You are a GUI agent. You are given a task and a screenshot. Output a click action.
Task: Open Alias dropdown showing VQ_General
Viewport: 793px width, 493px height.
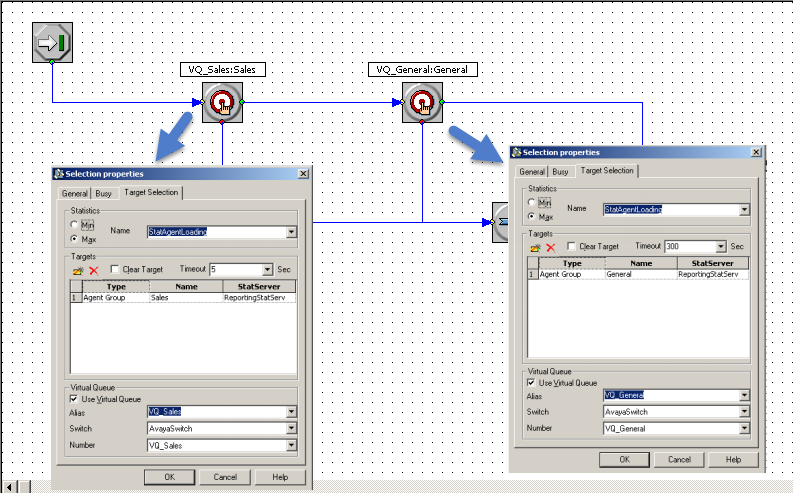744,395
